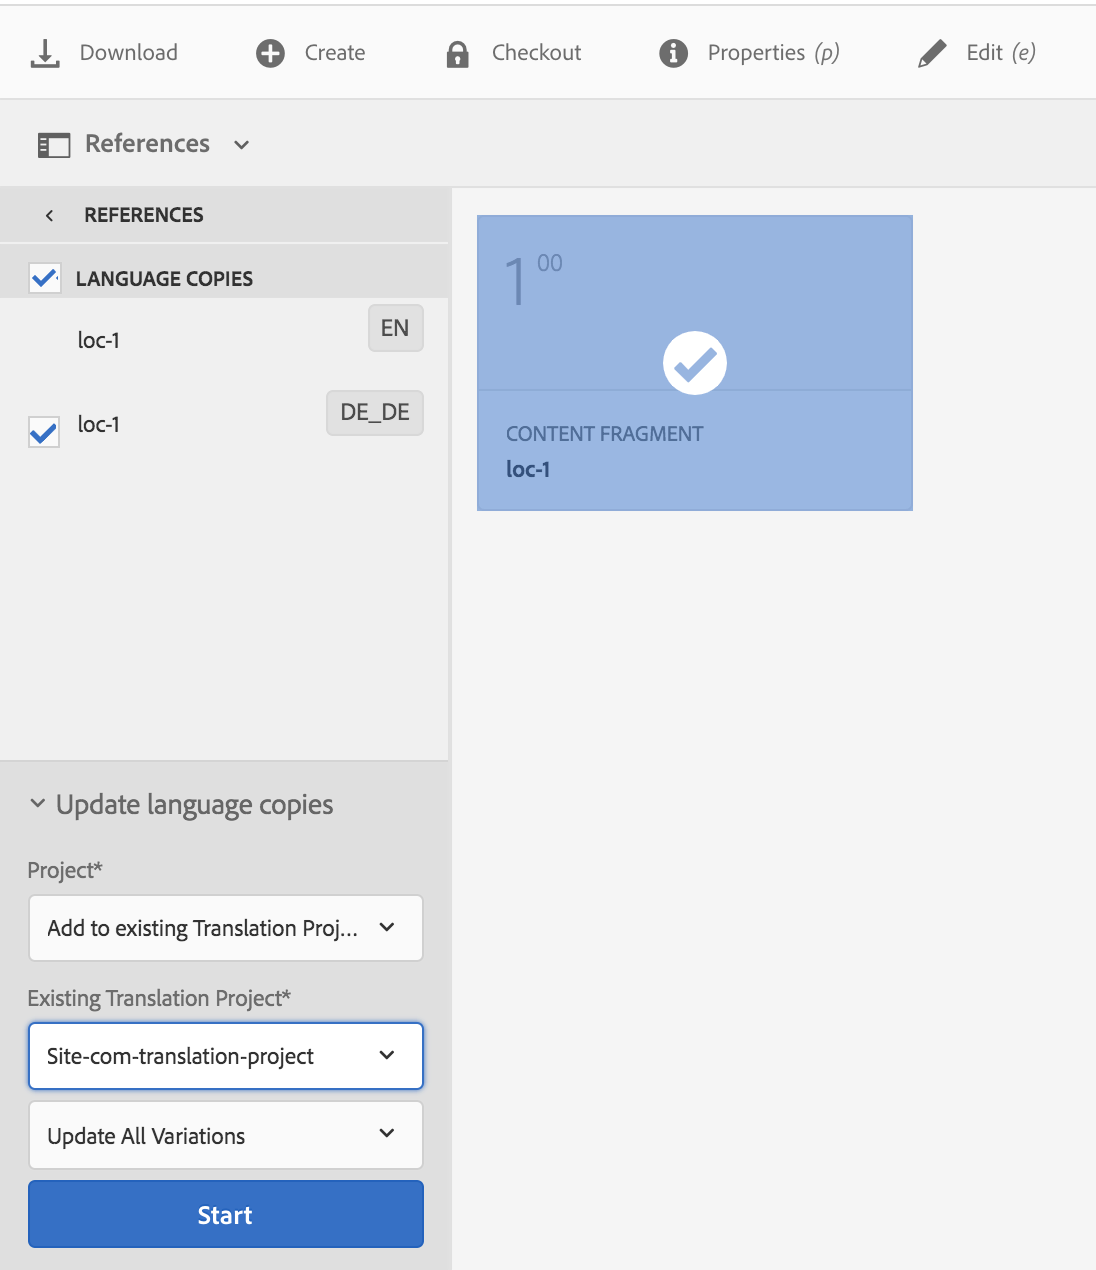Viewport: 1096px width, 1270px height.
Task: Click the Edit pencil icon
Action: (x=931, y=54)
